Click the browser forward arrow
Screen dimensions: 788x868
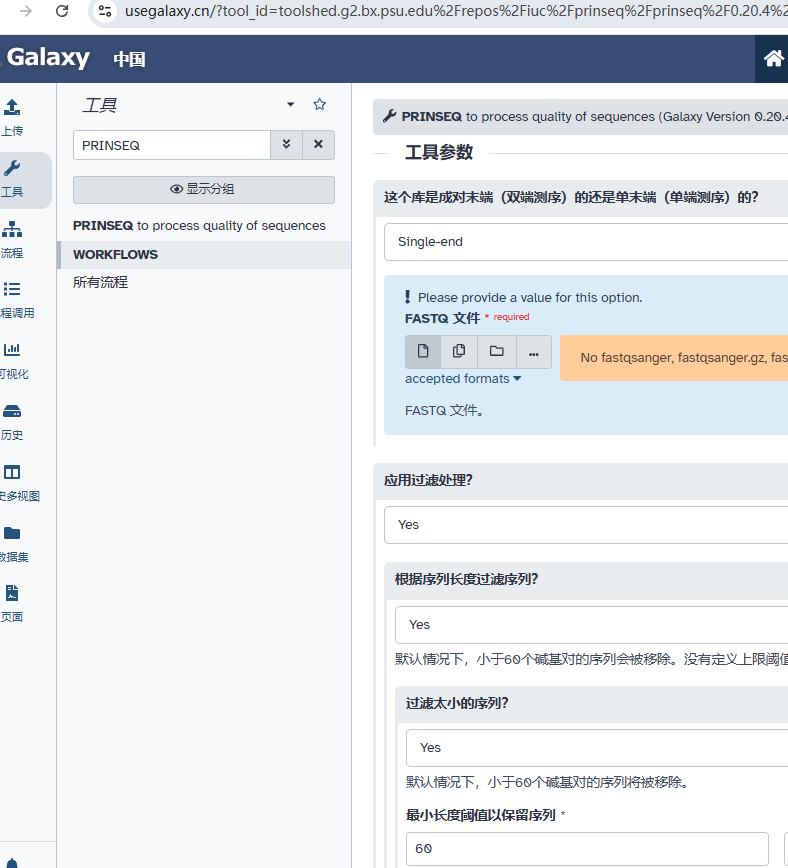click(x=25, y=11)
